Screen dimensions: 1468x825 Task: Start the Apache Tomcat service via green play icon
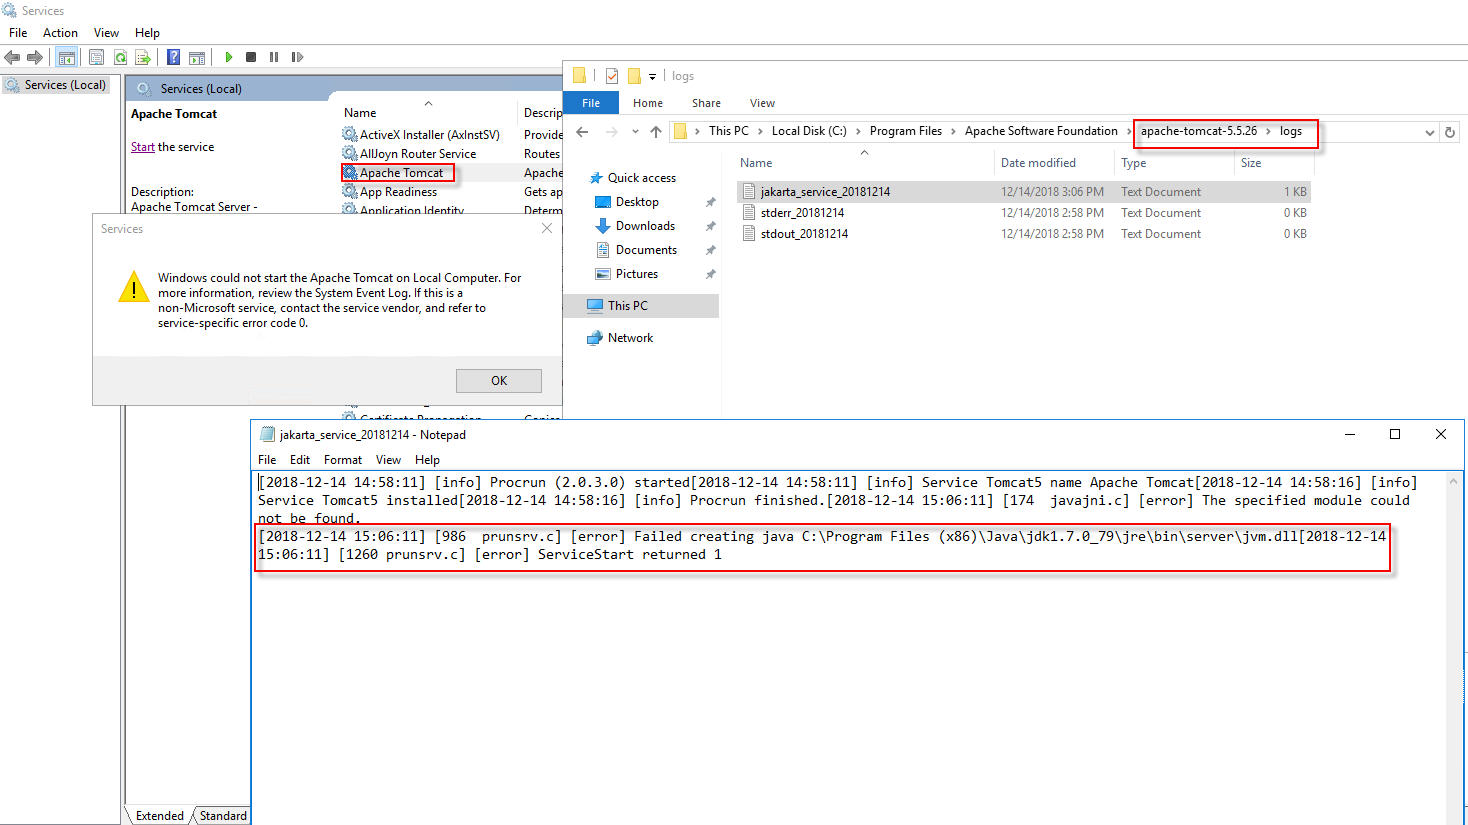tap(229, 56)
